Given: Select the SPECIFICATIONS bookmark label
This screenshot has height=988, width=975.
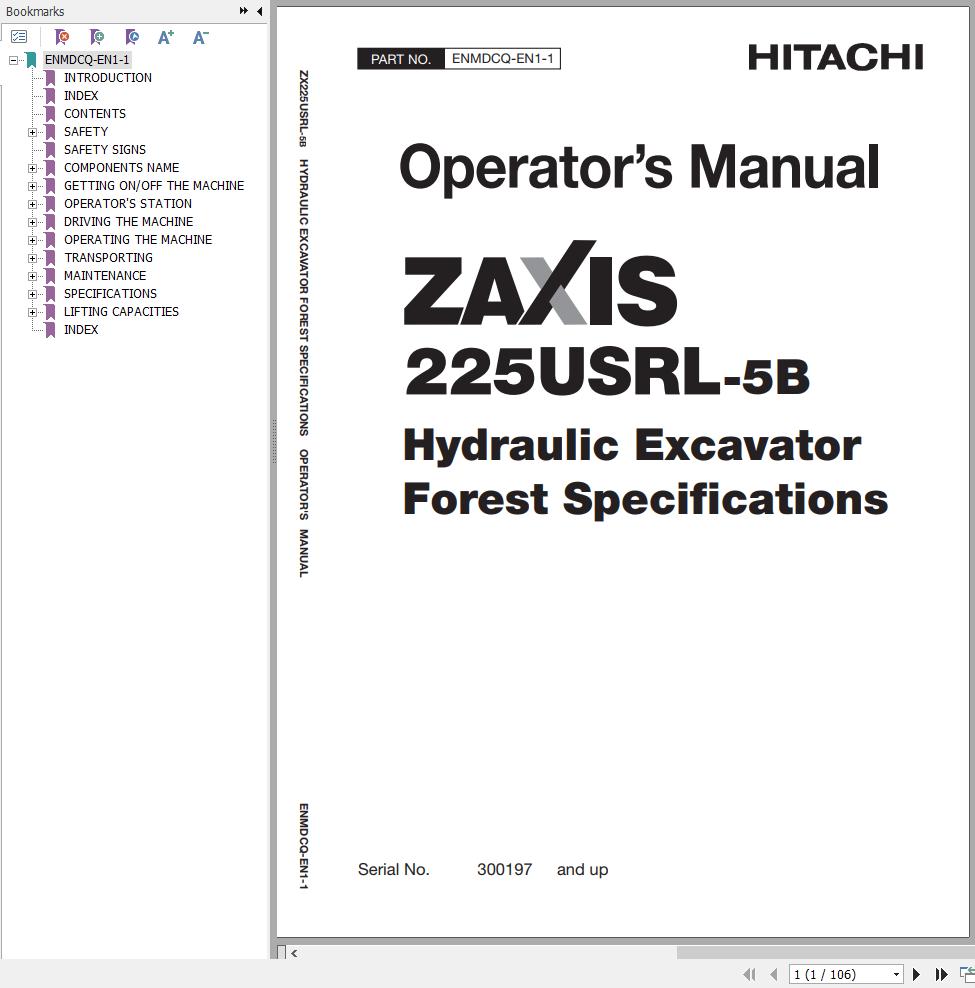Looking at the screenshot, I should point(110,294).
